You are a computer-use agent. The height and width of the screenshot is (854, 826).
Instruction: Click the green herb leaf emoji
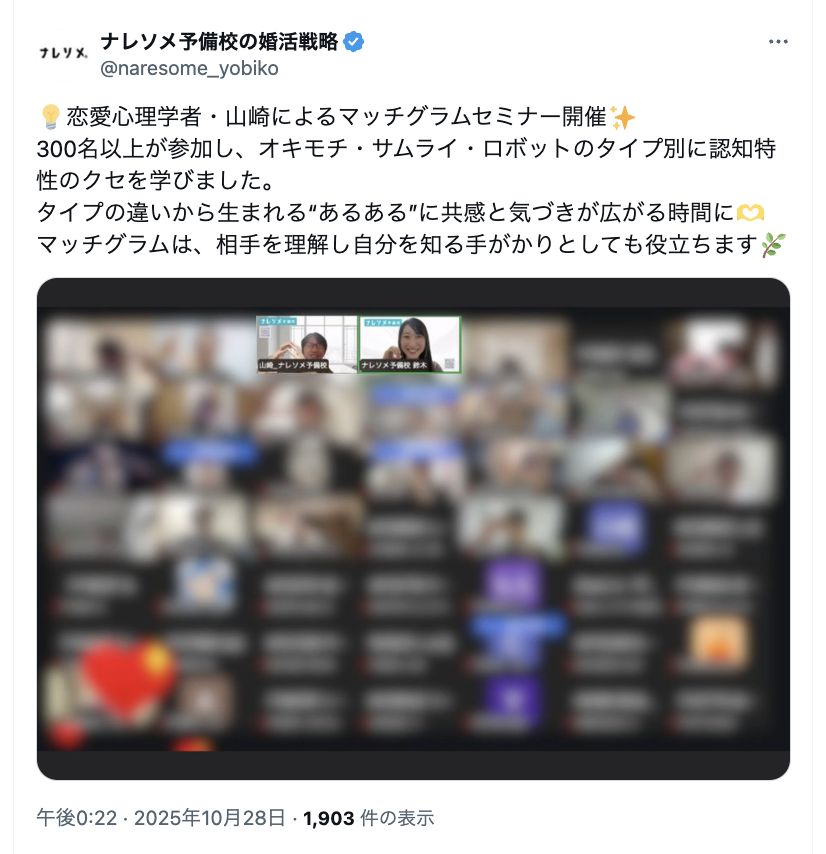pyautogui.click(x=773, y=245)
